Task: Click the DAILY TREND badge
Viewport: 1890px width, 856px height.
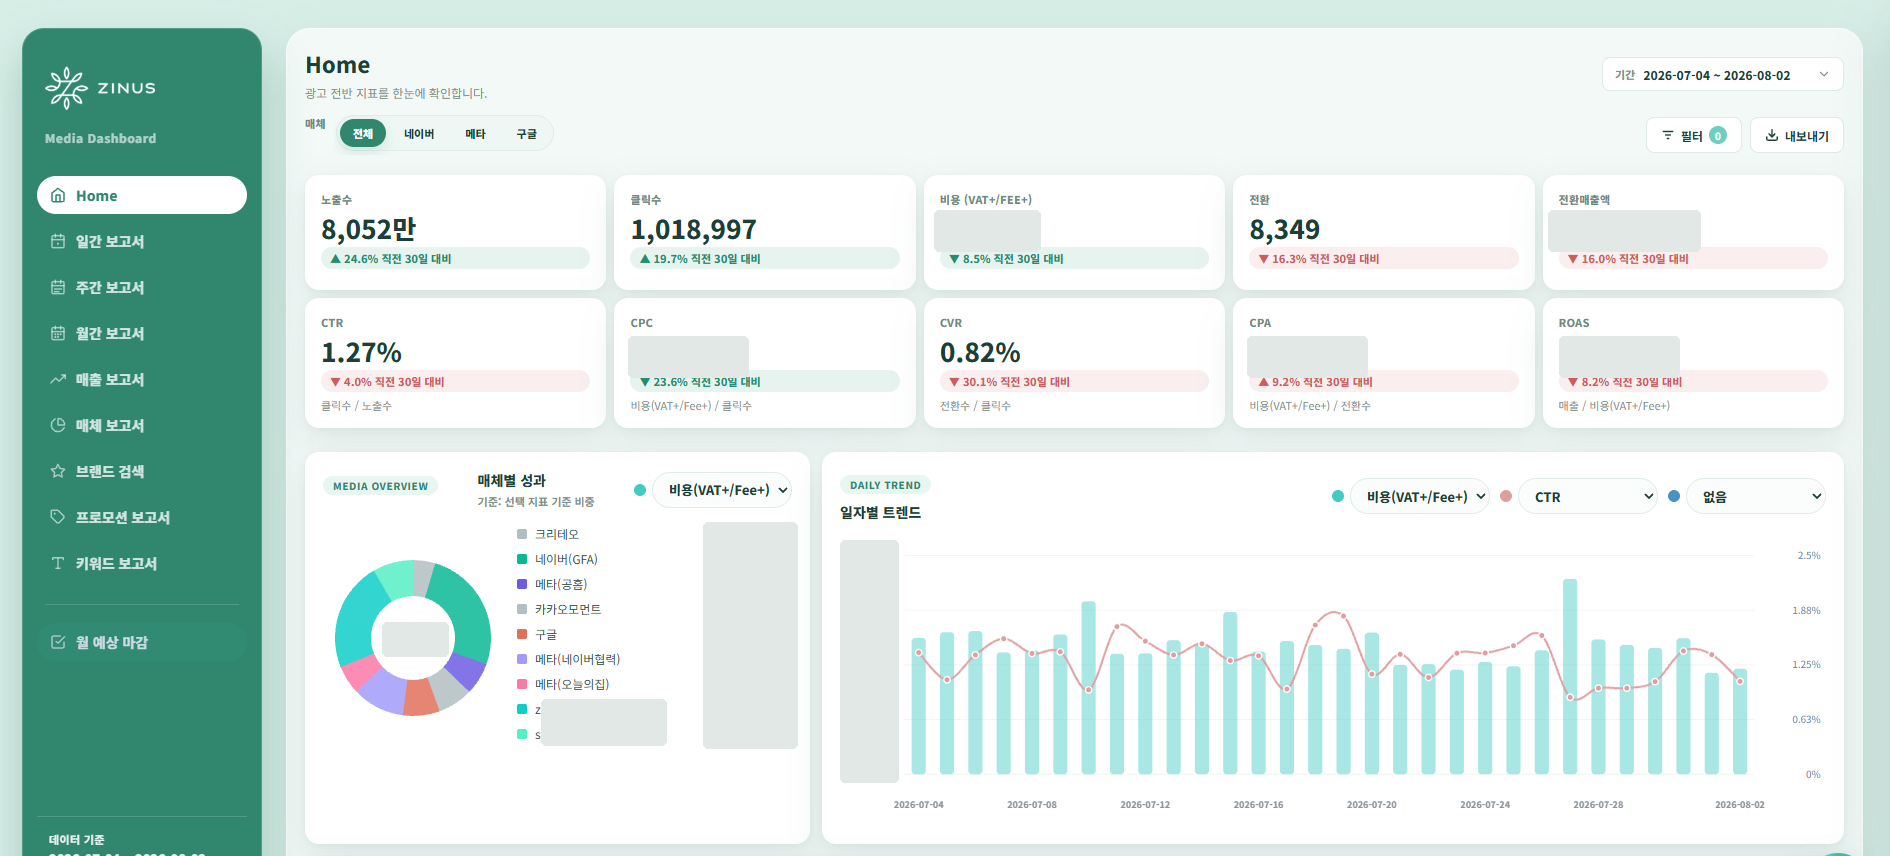Action: click(x=885, y=485)
